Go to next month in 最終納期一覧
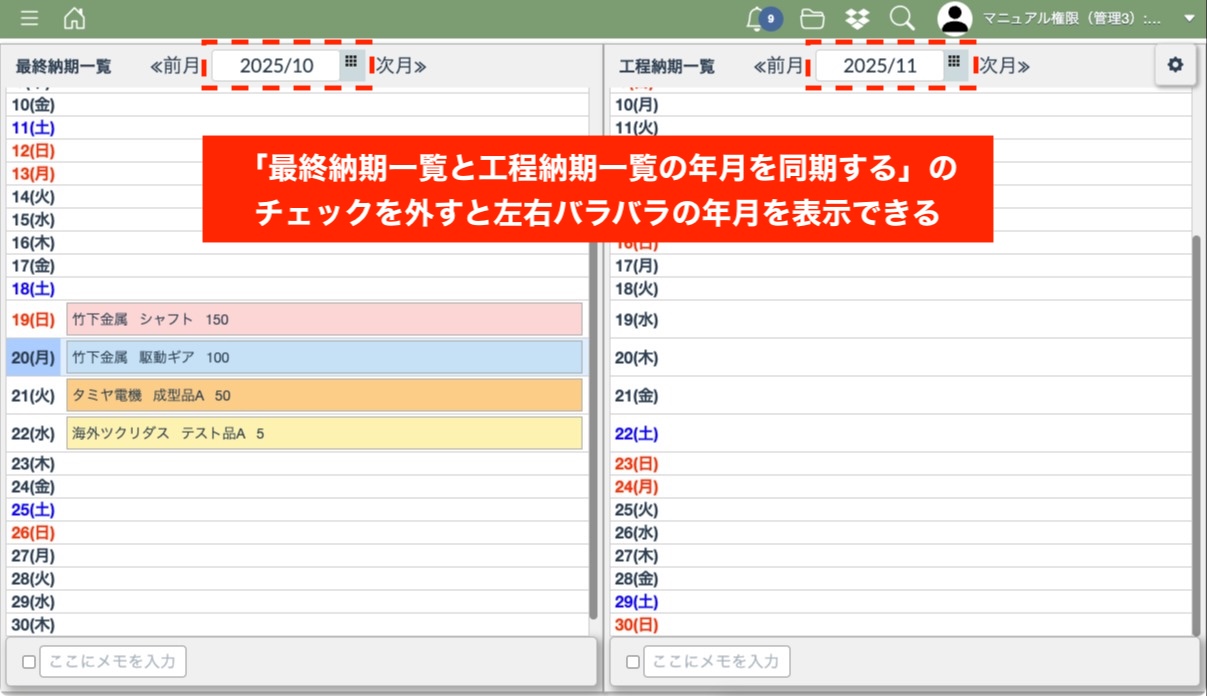The image size is (1207, 696). point(401,66)
